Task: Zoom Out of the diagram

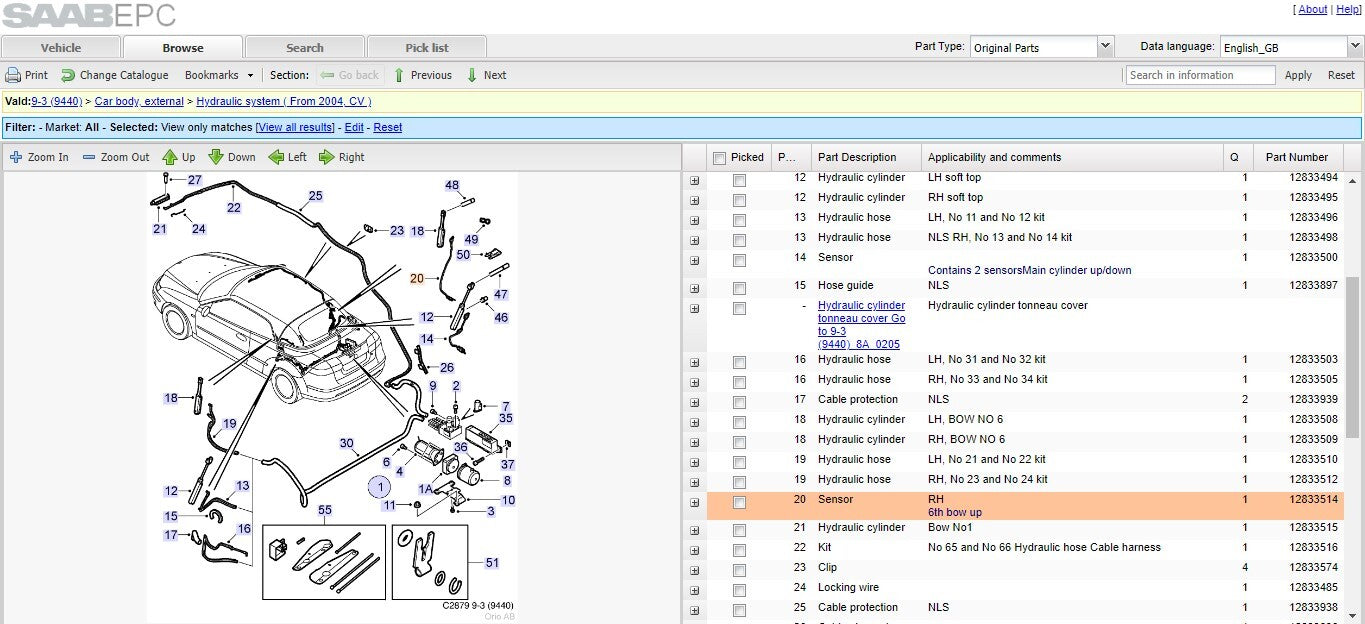Action: click(x=116, y=157)
